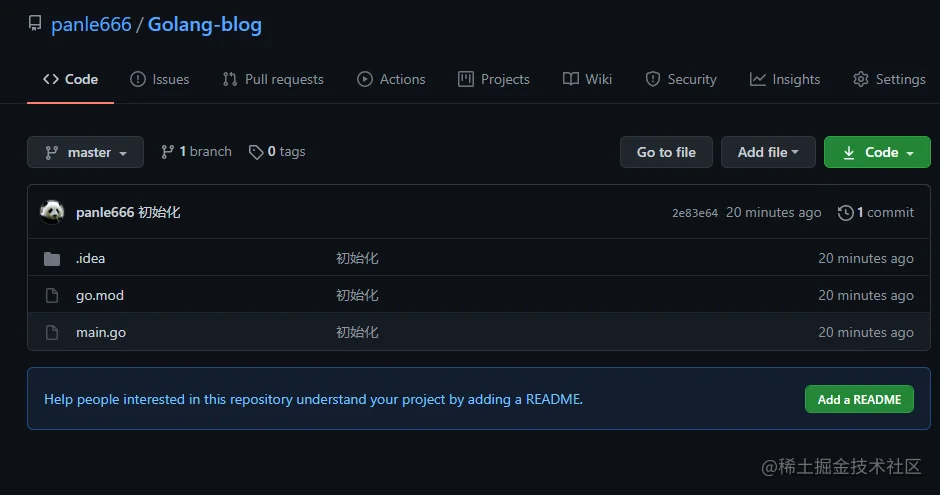Click the Code tab angle-brackets icon
Image resolution: width=940 pixels, height=495 pixels.
tap(51, 79)
